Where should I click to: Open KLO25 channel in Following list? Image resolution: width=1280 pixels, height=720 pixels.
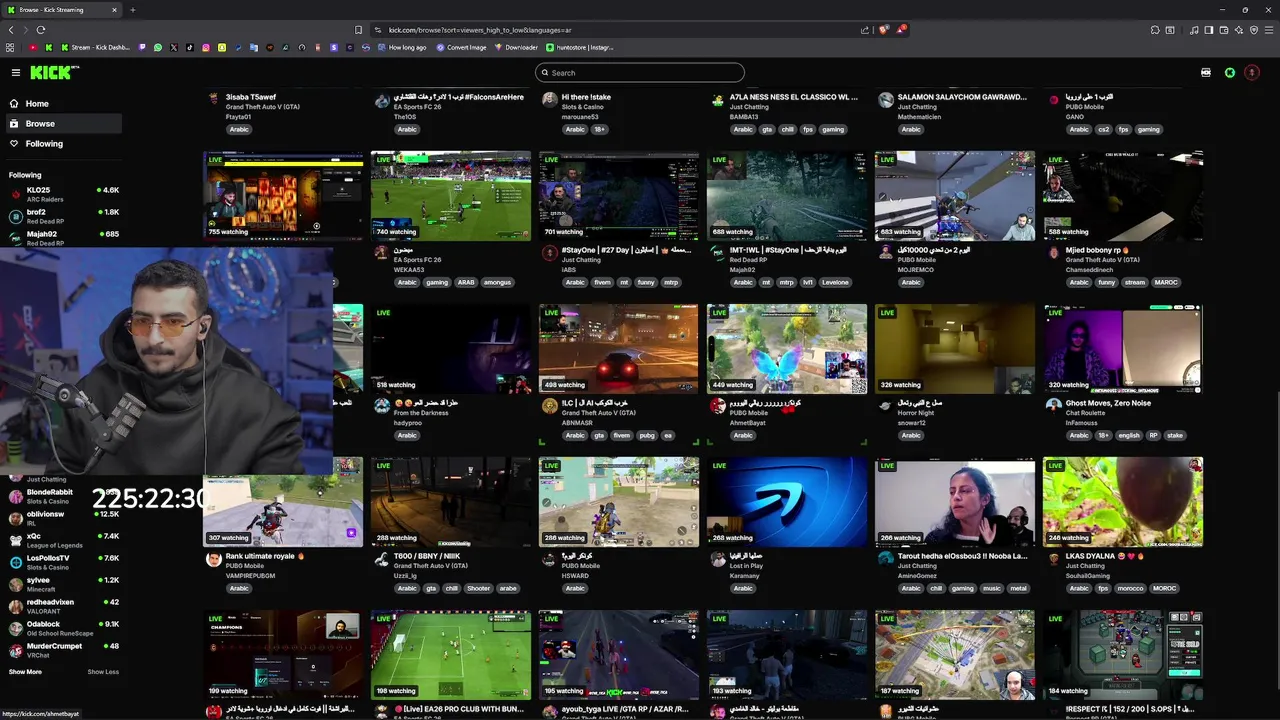[63, 194]
